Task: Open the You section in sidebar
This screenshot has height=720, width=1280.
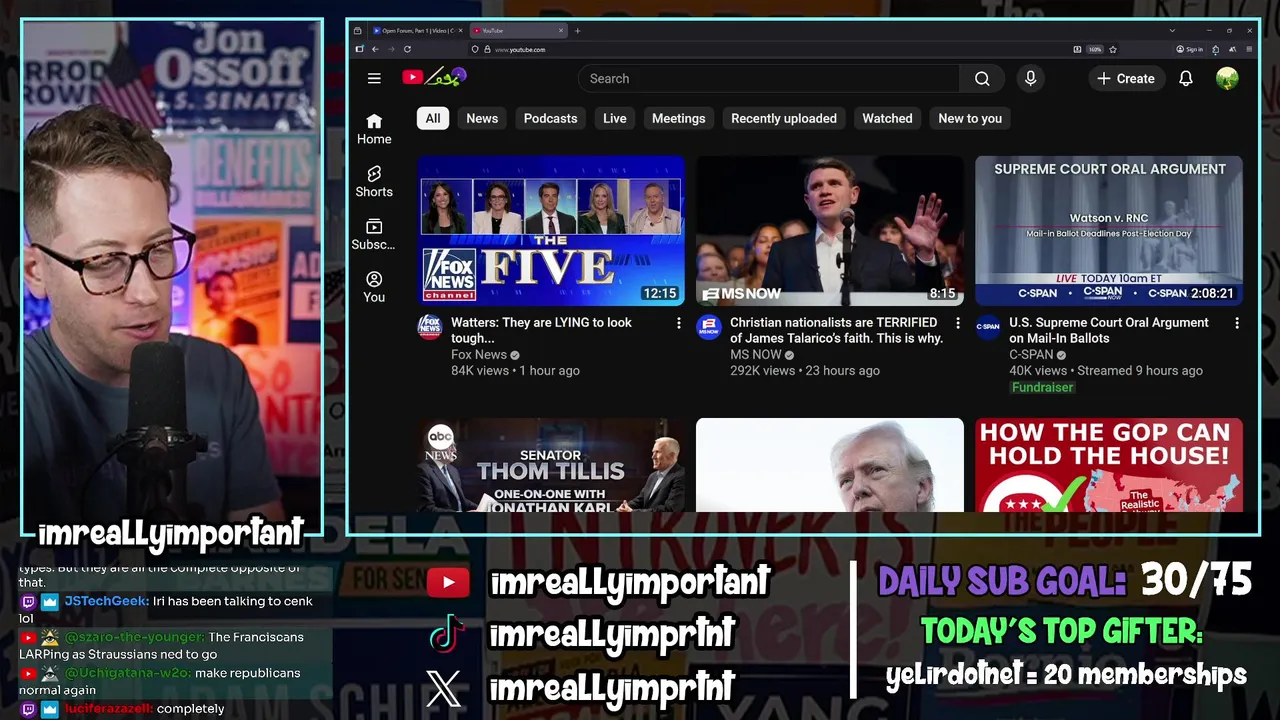Action: 374,287
